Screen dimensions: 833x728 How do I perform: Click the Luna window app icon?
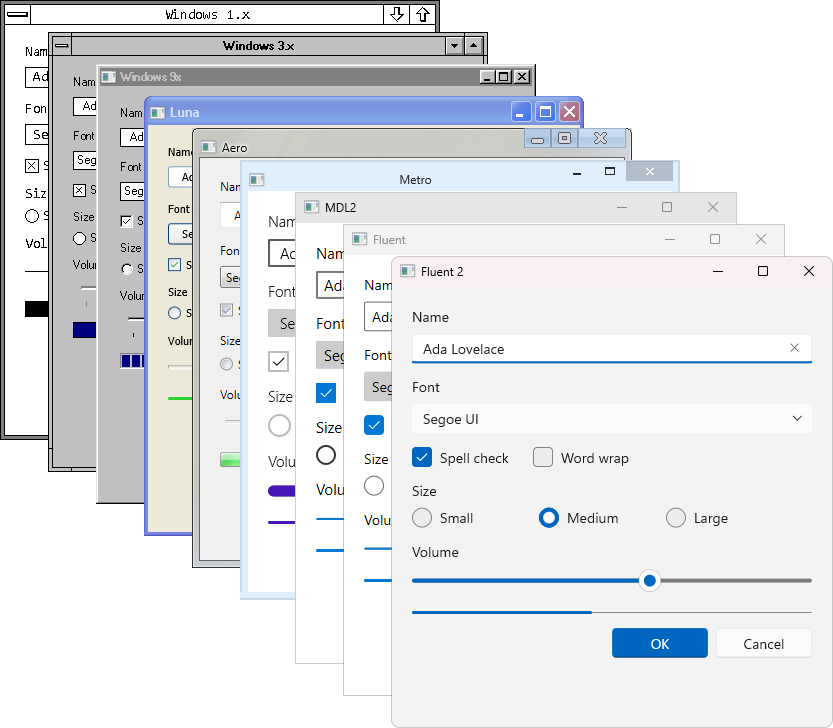coord(157,113)
